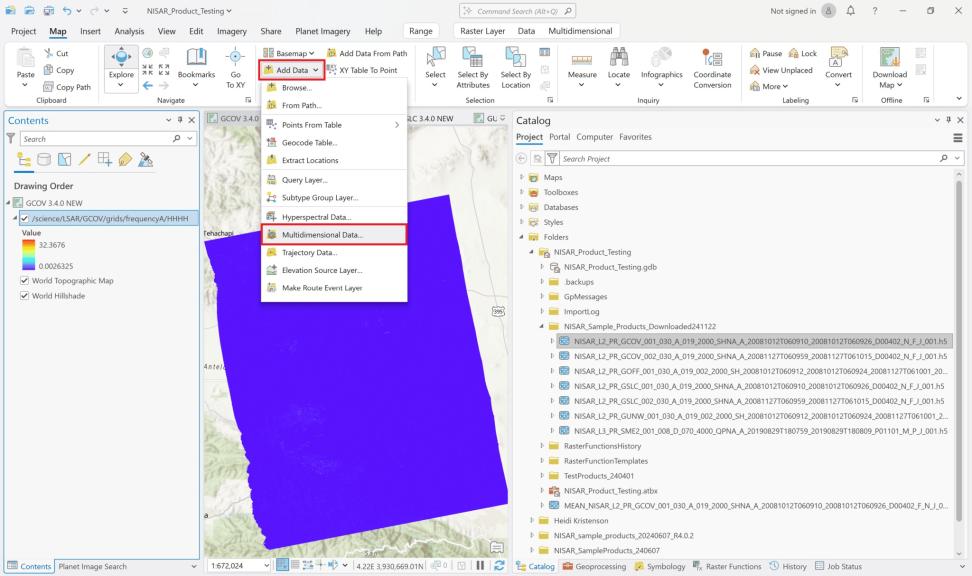Click Not signed in account button
This screenshot has height=576, width=972.
pos(802,11)
